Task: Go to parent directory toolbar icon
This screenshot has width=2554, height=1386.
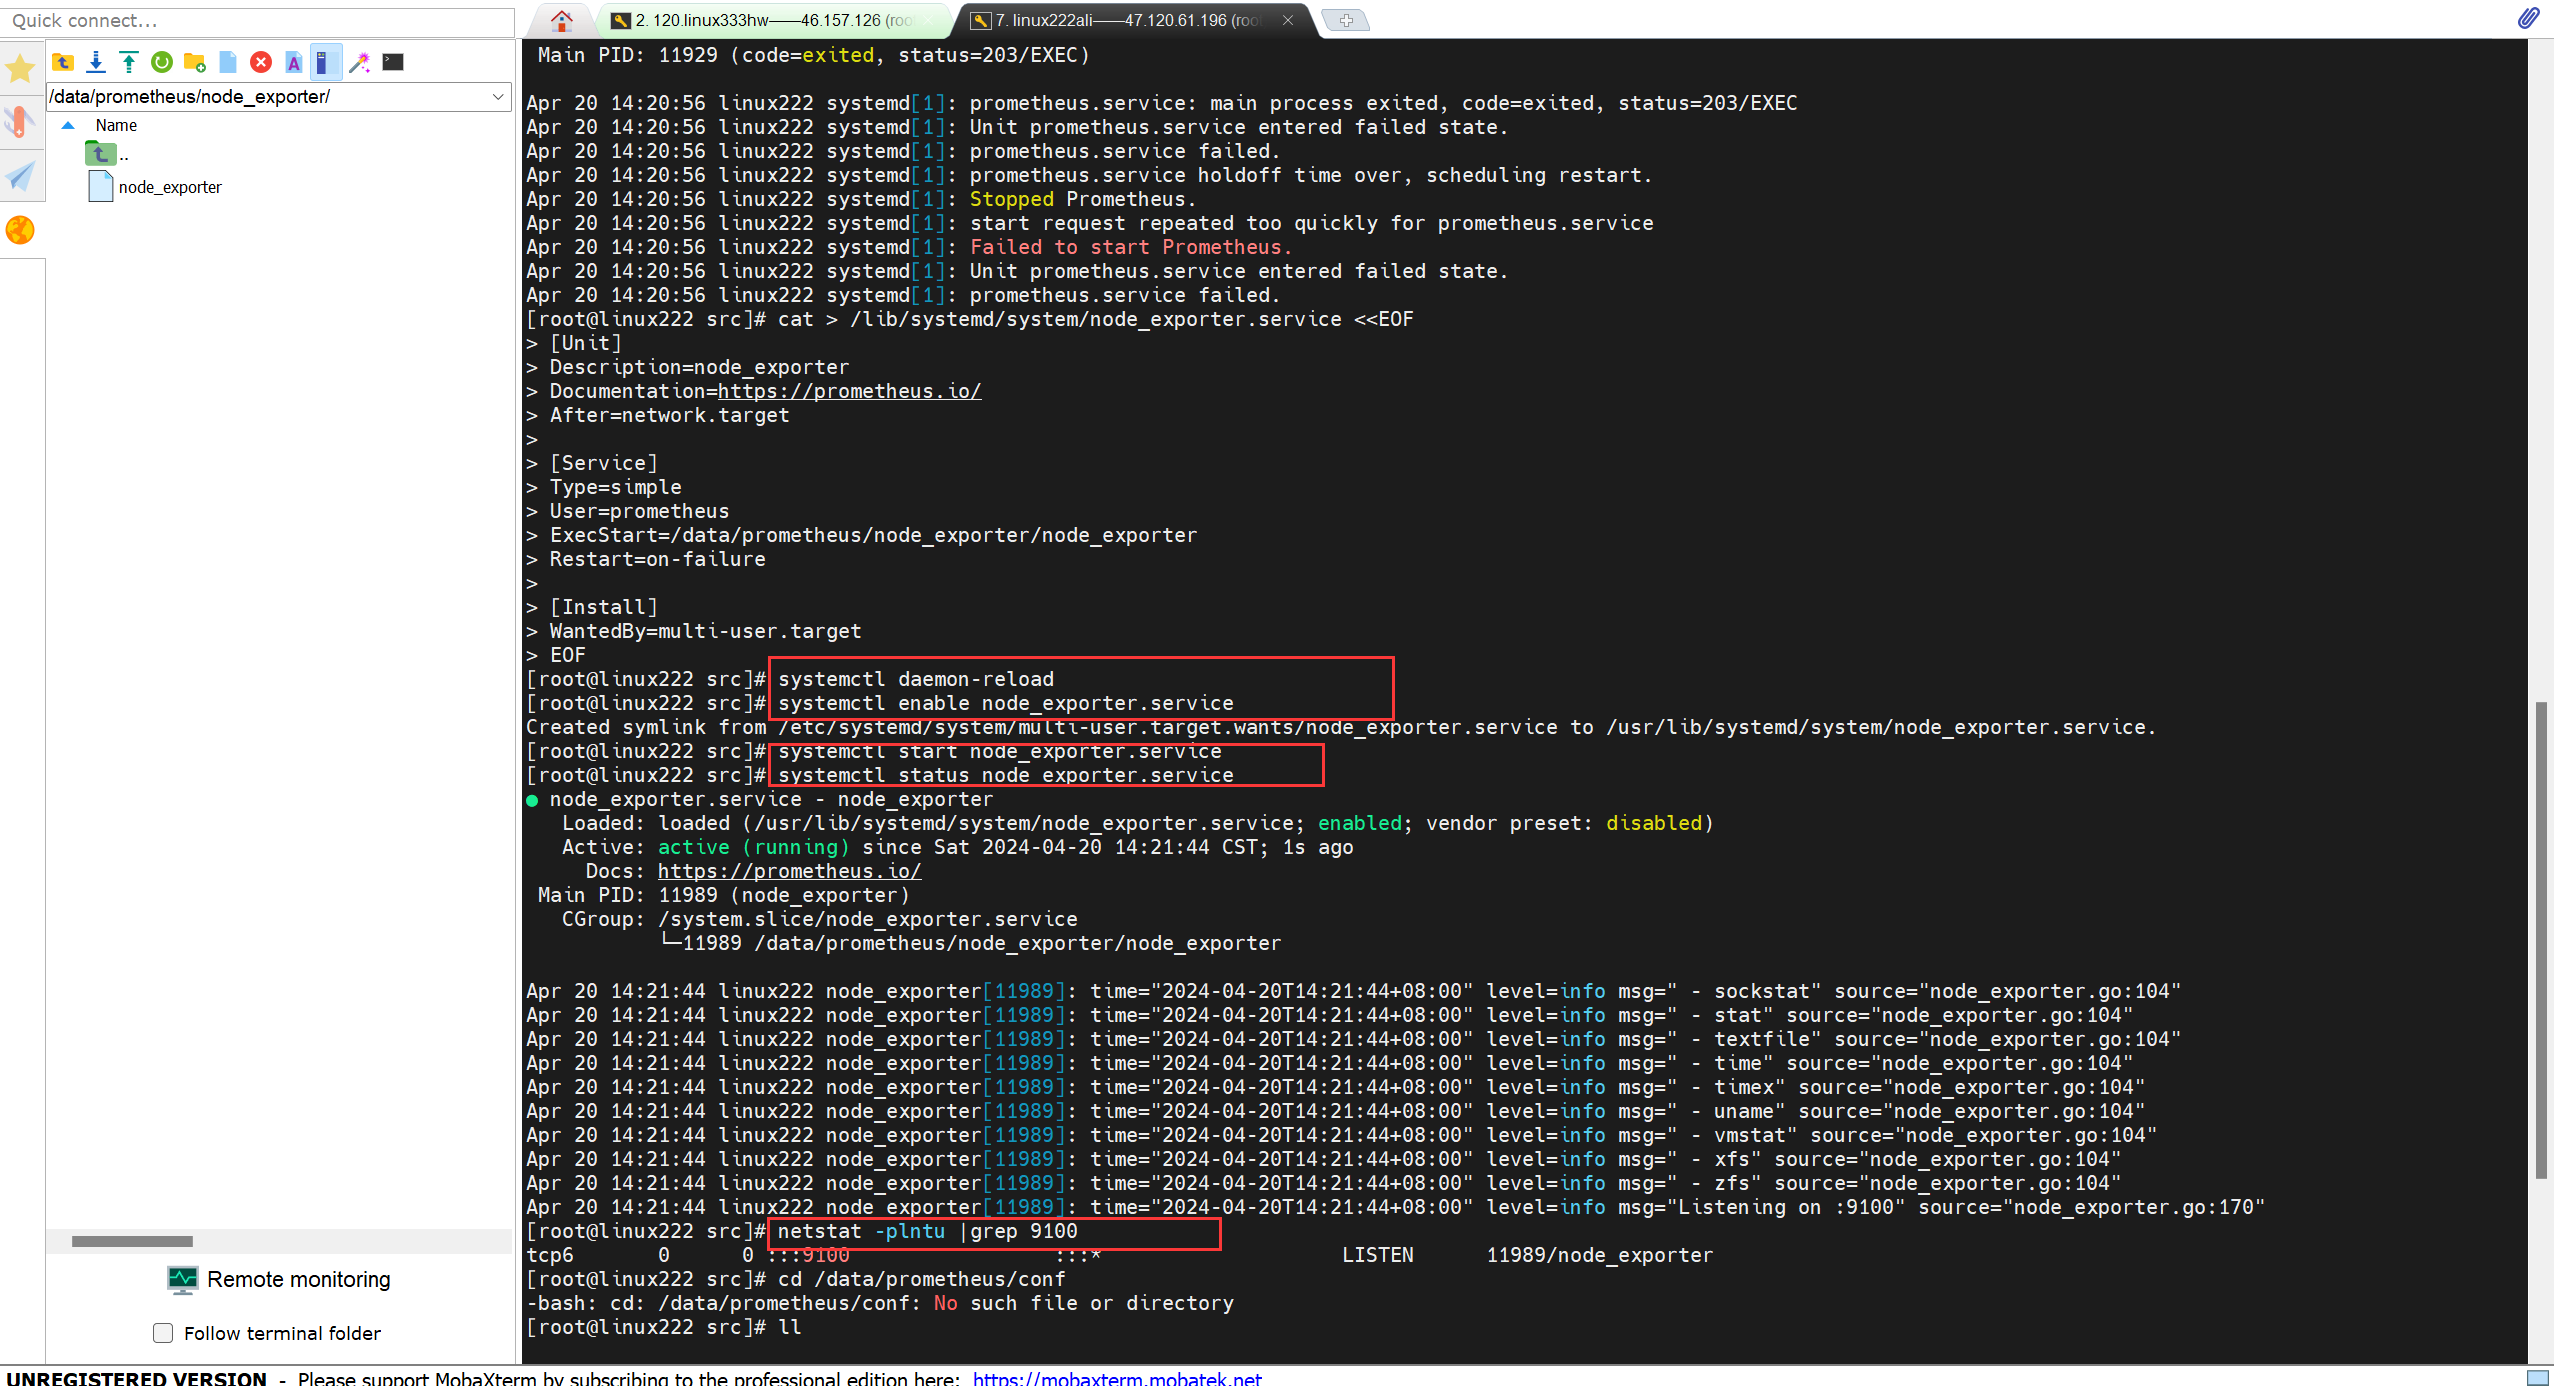Action: click(x=63, y=62)
